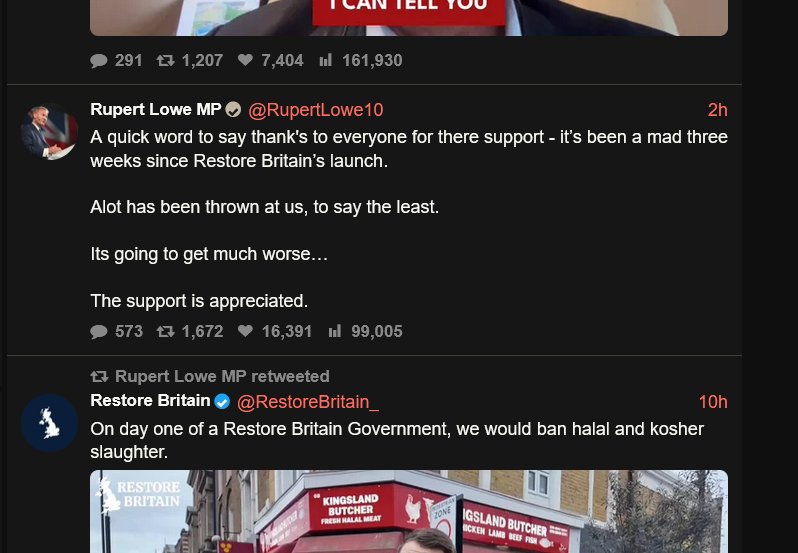
Task: Open Rupert Lowe MP's profile avatar
Action: point(49,132)
